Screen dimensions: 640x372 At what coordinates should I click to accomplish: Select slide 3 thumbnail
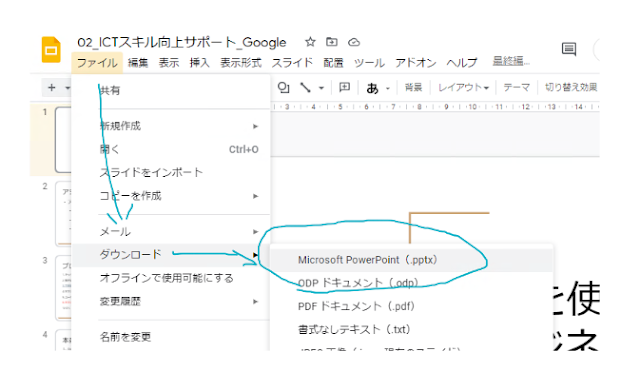(63, 288)
